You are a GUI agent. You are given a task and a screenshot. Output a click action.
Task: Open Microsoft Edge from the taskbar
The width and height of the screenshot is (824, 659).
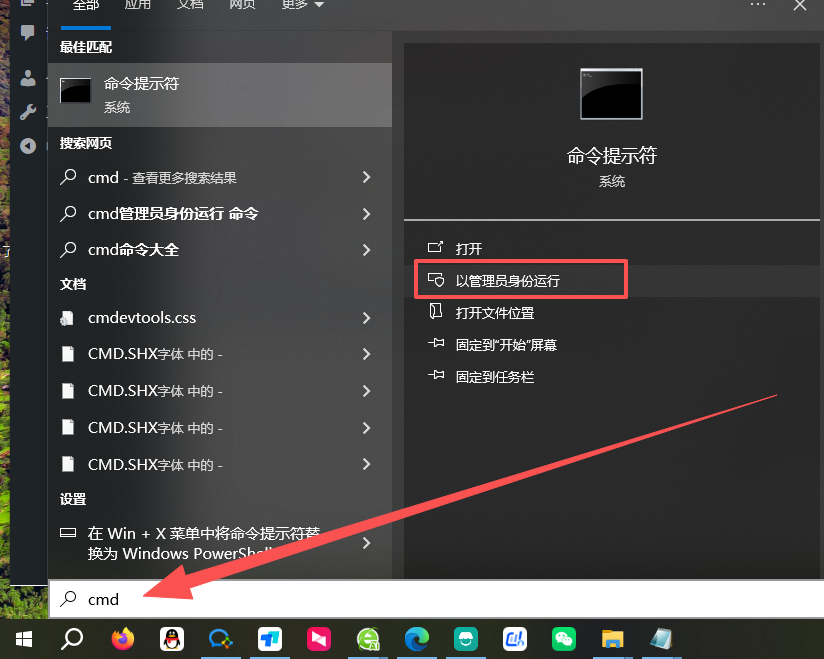[x=416, y=639]
